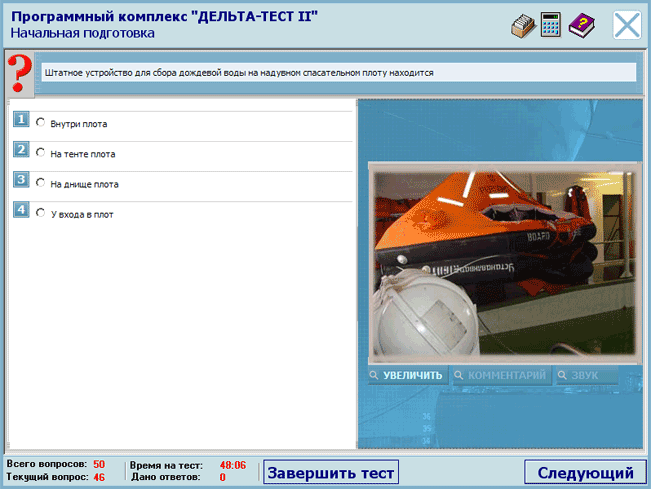Click the blue answer number 1 box
The height and width of the screenshot is (489, 651).
pos(21,120)
